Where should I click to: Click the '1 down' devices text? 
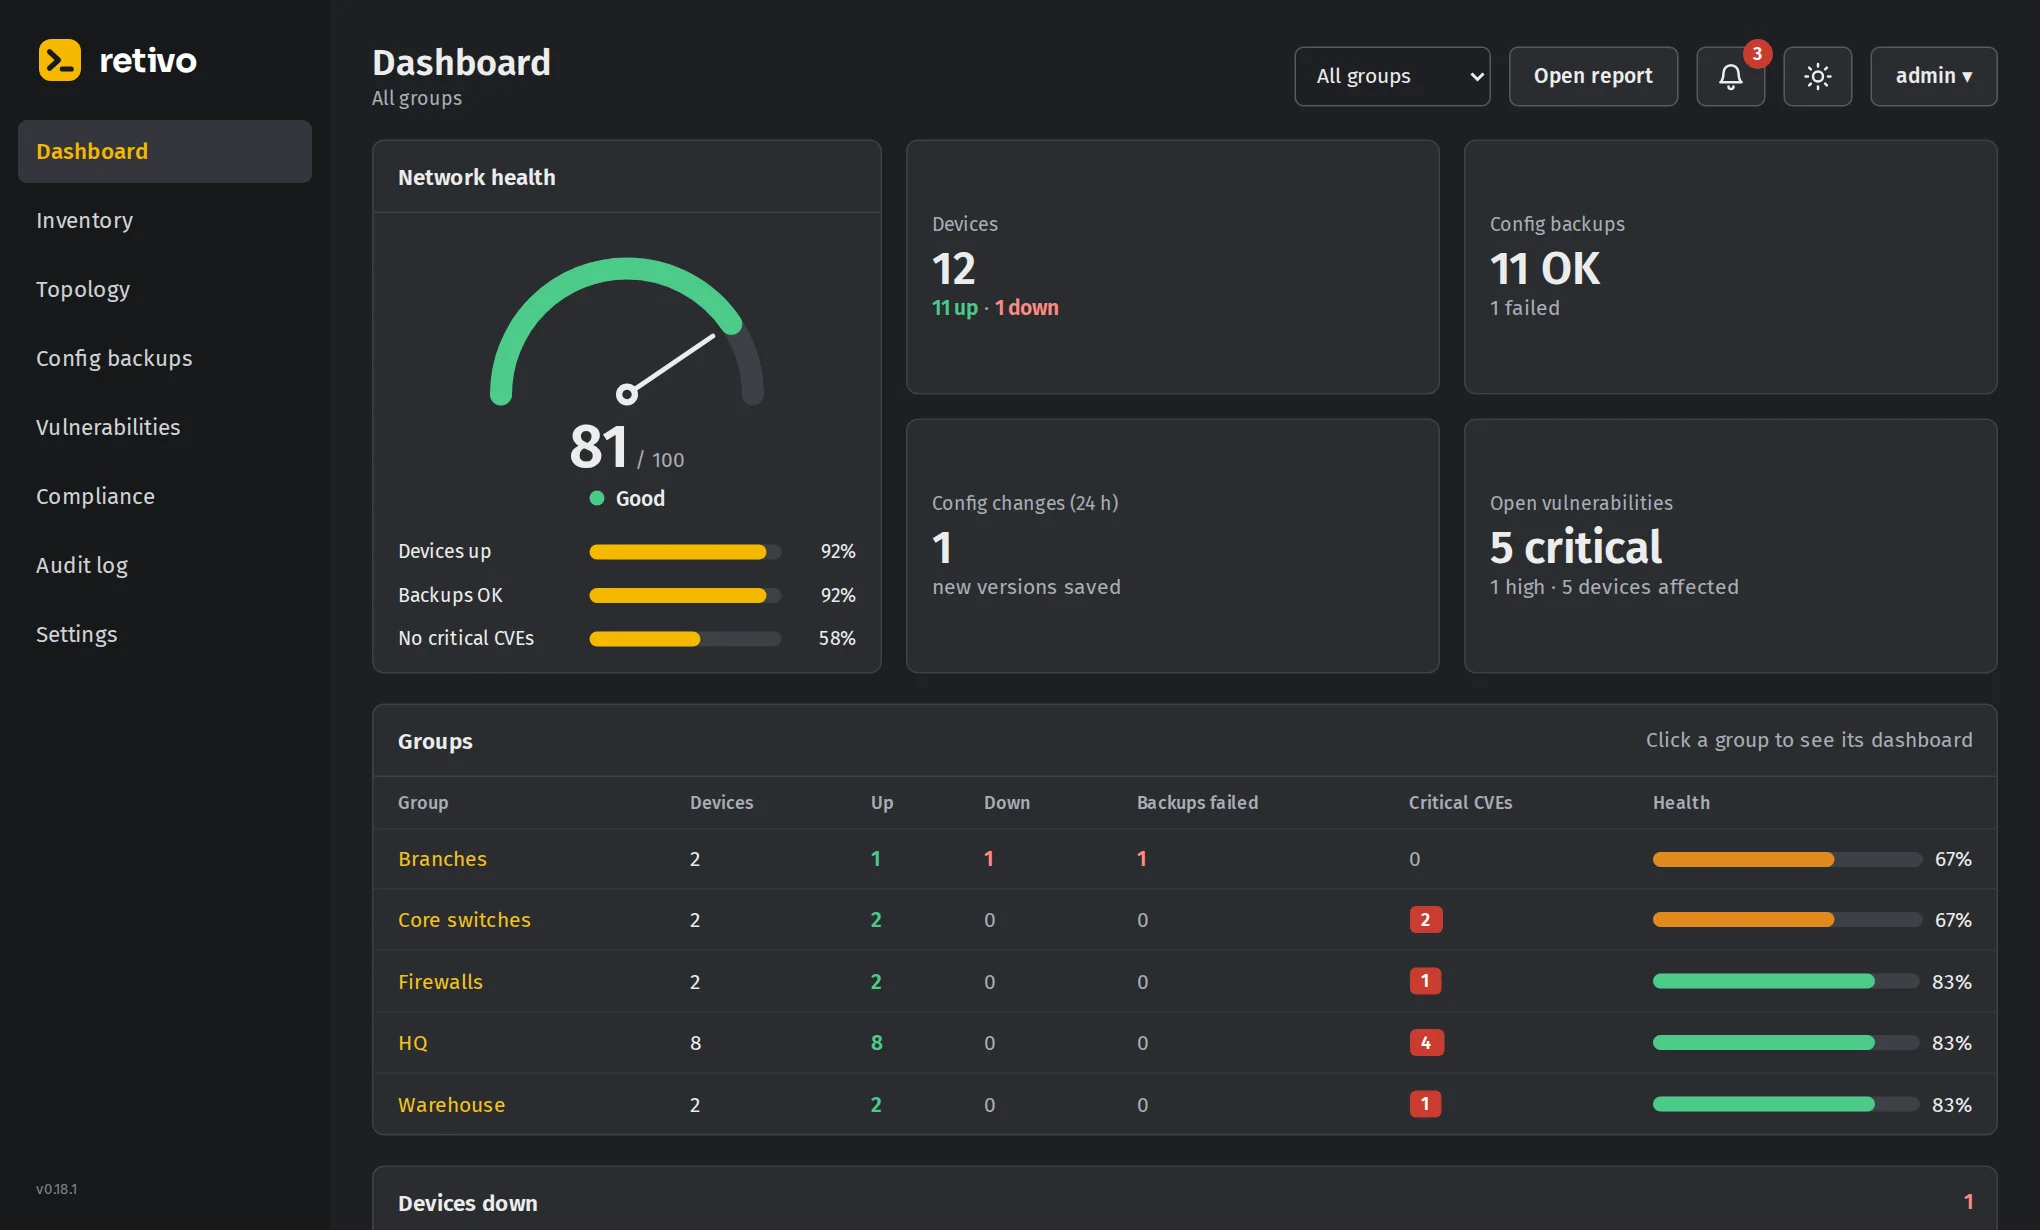tap(1026, 308)
